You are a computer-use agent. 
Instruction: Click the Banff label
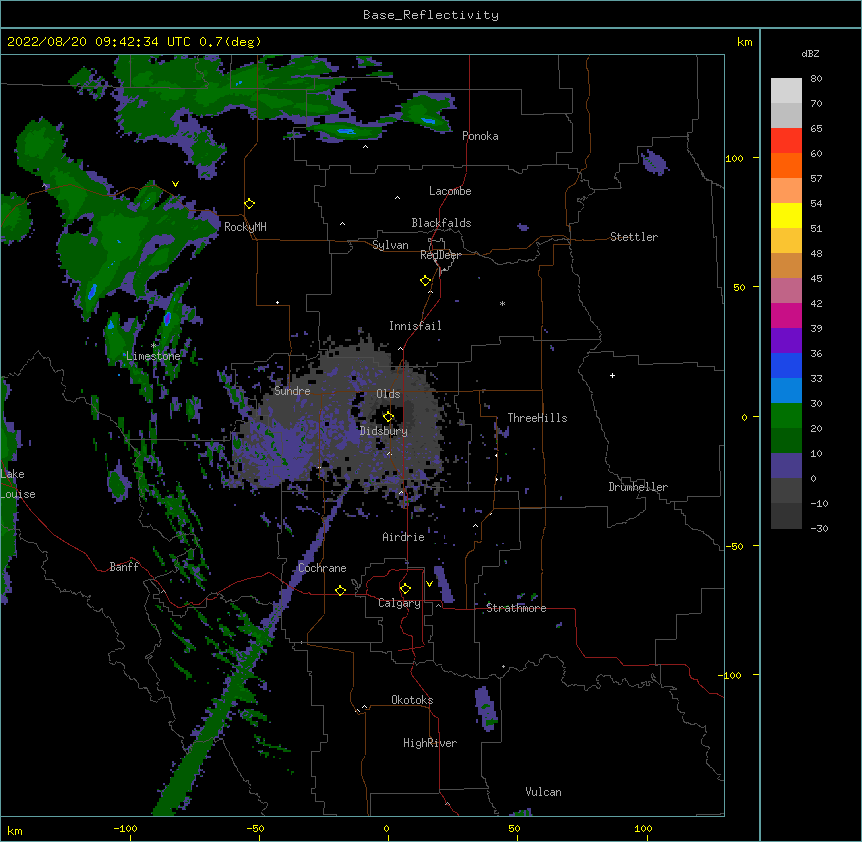(x=124, y=567)
